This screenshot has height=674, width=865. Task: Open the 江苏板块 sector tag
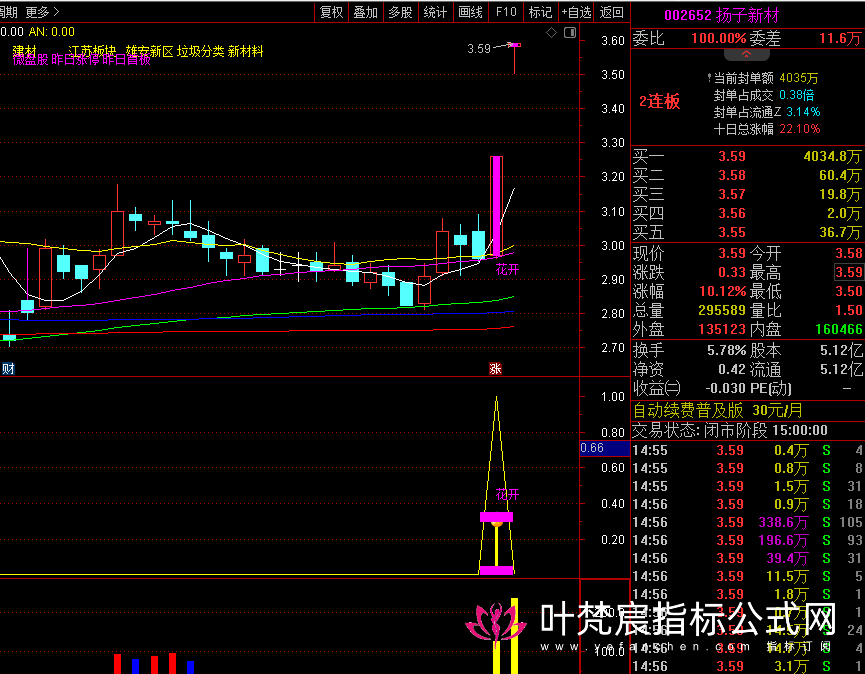(x=92, y=51)
